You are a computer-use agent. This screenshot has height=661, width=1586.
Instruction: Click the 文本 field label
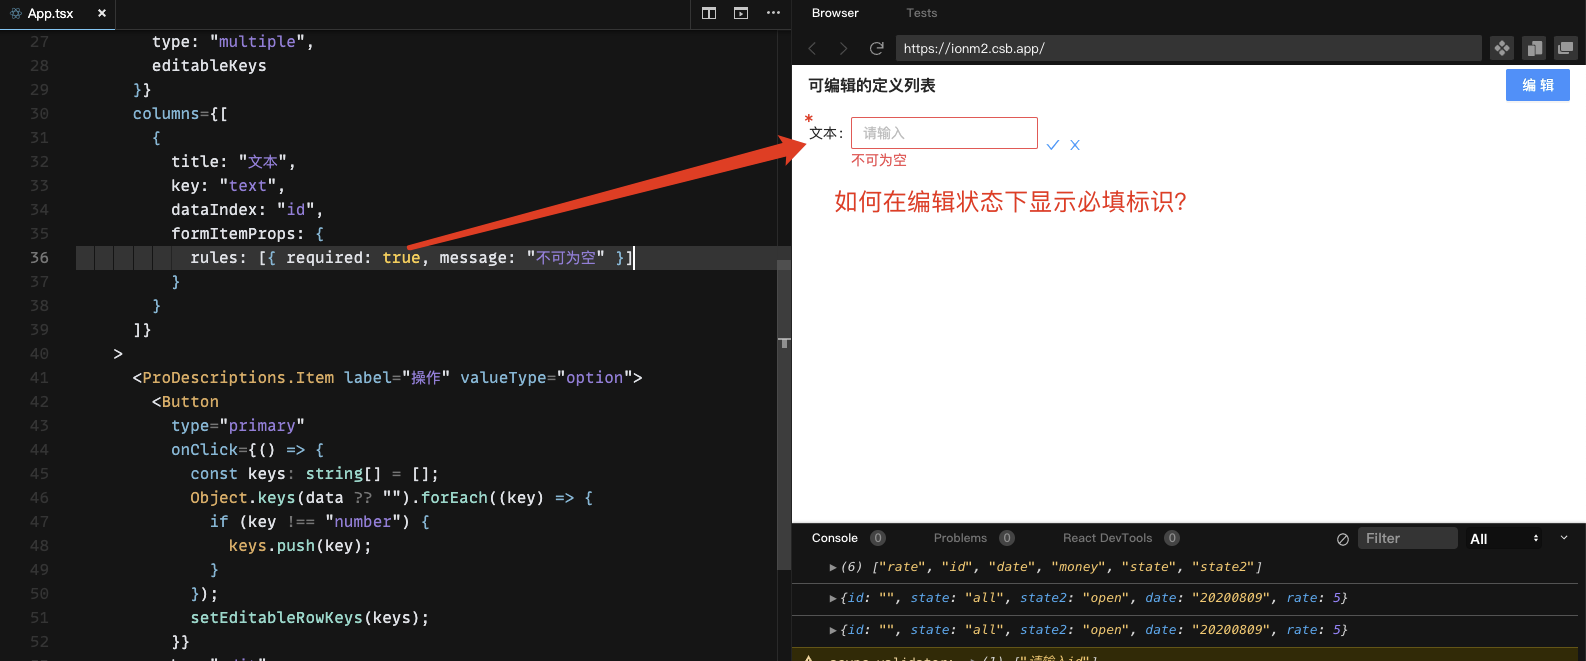pos(826,133)
